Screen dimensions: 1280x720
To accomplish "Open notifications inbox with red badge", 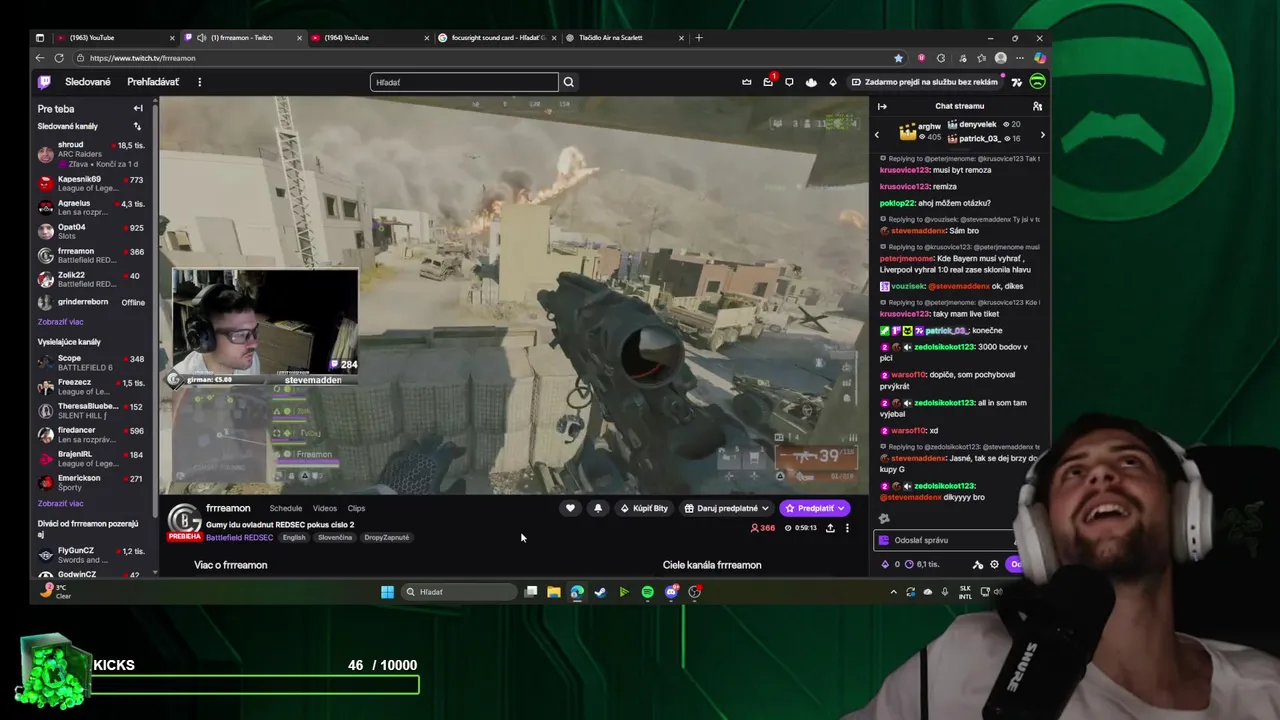I will 768,82.
